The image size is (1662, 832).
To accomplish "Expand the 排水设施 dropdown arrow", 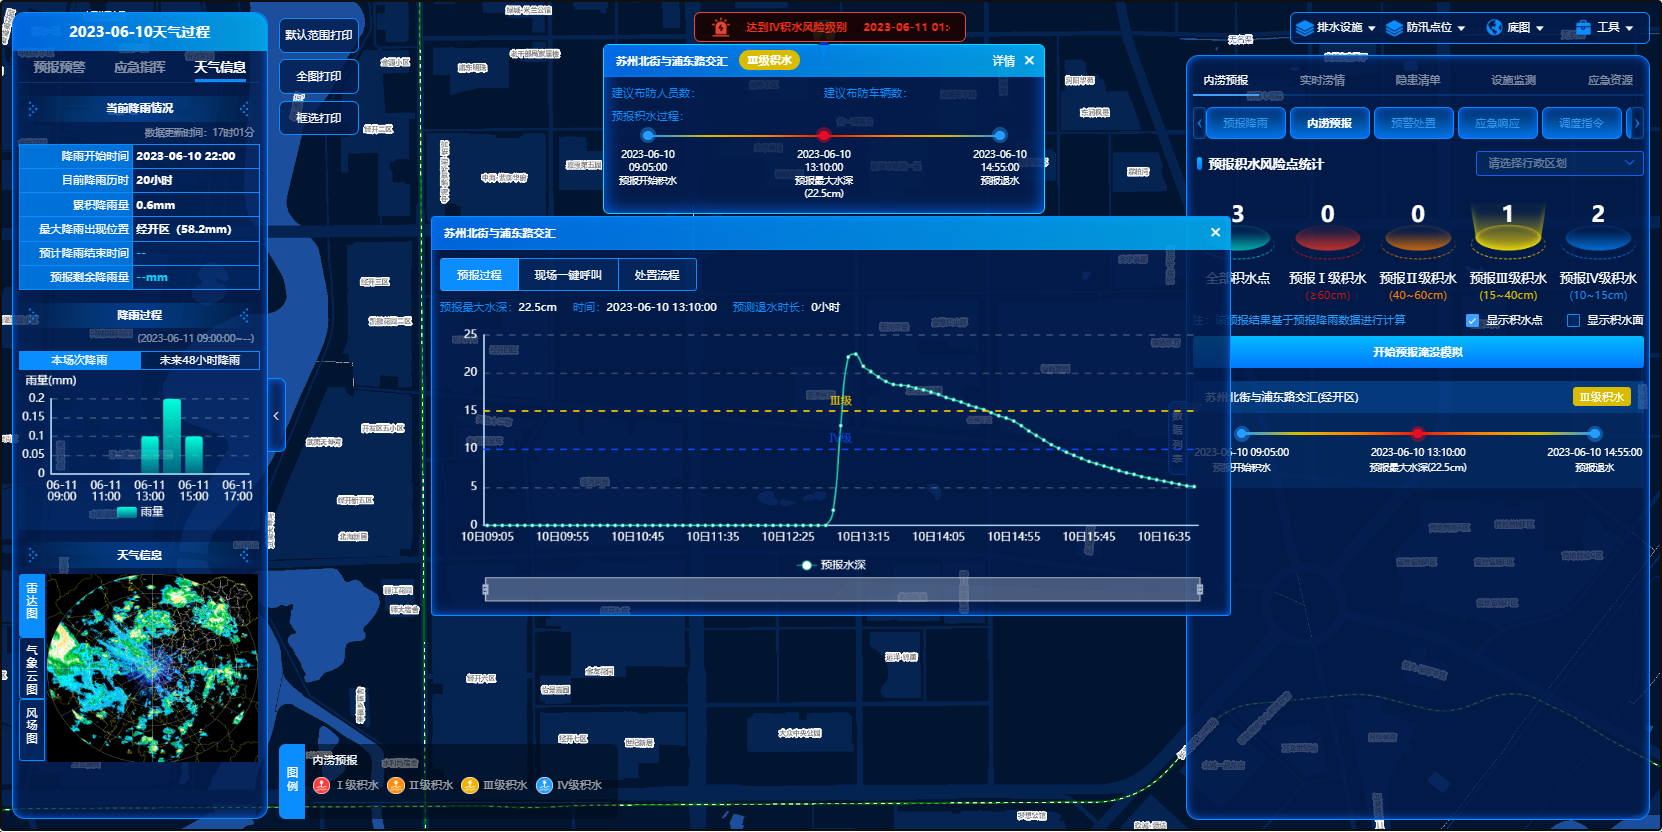I will point(1371,28).
